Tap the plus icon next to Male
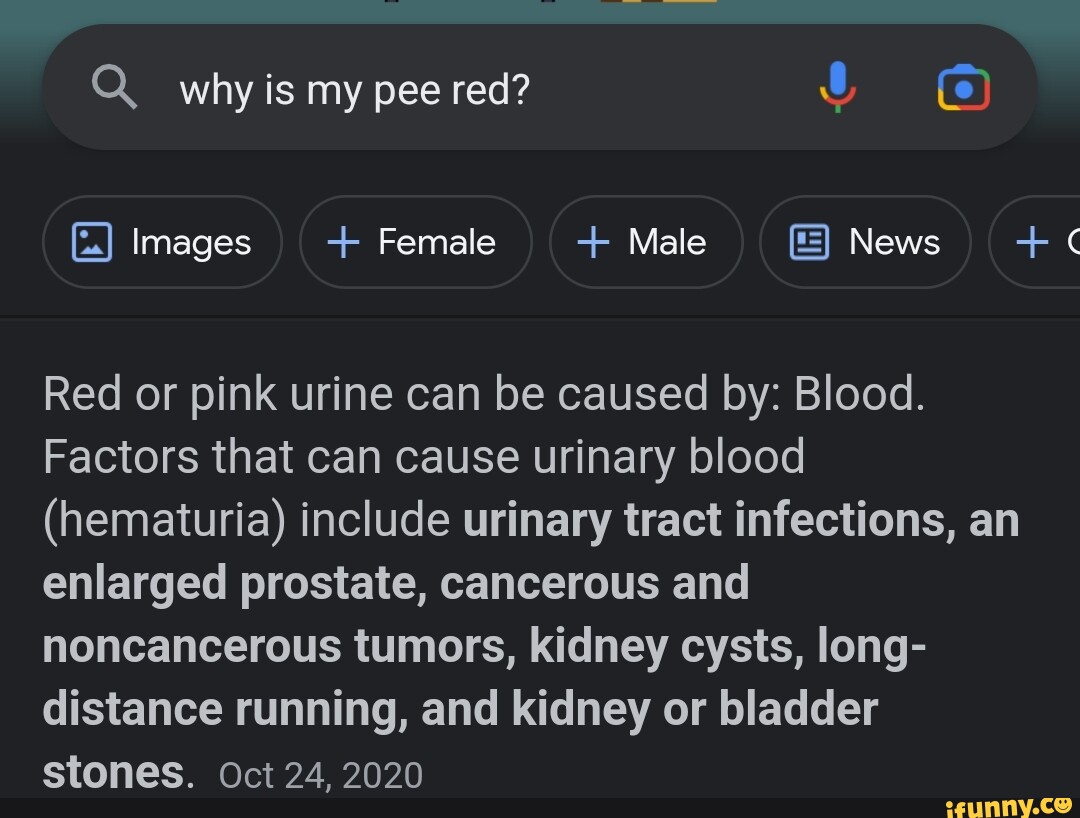The height and width of the screenshot is (818, 1080). pyautogui.click(x=592, y=241)
